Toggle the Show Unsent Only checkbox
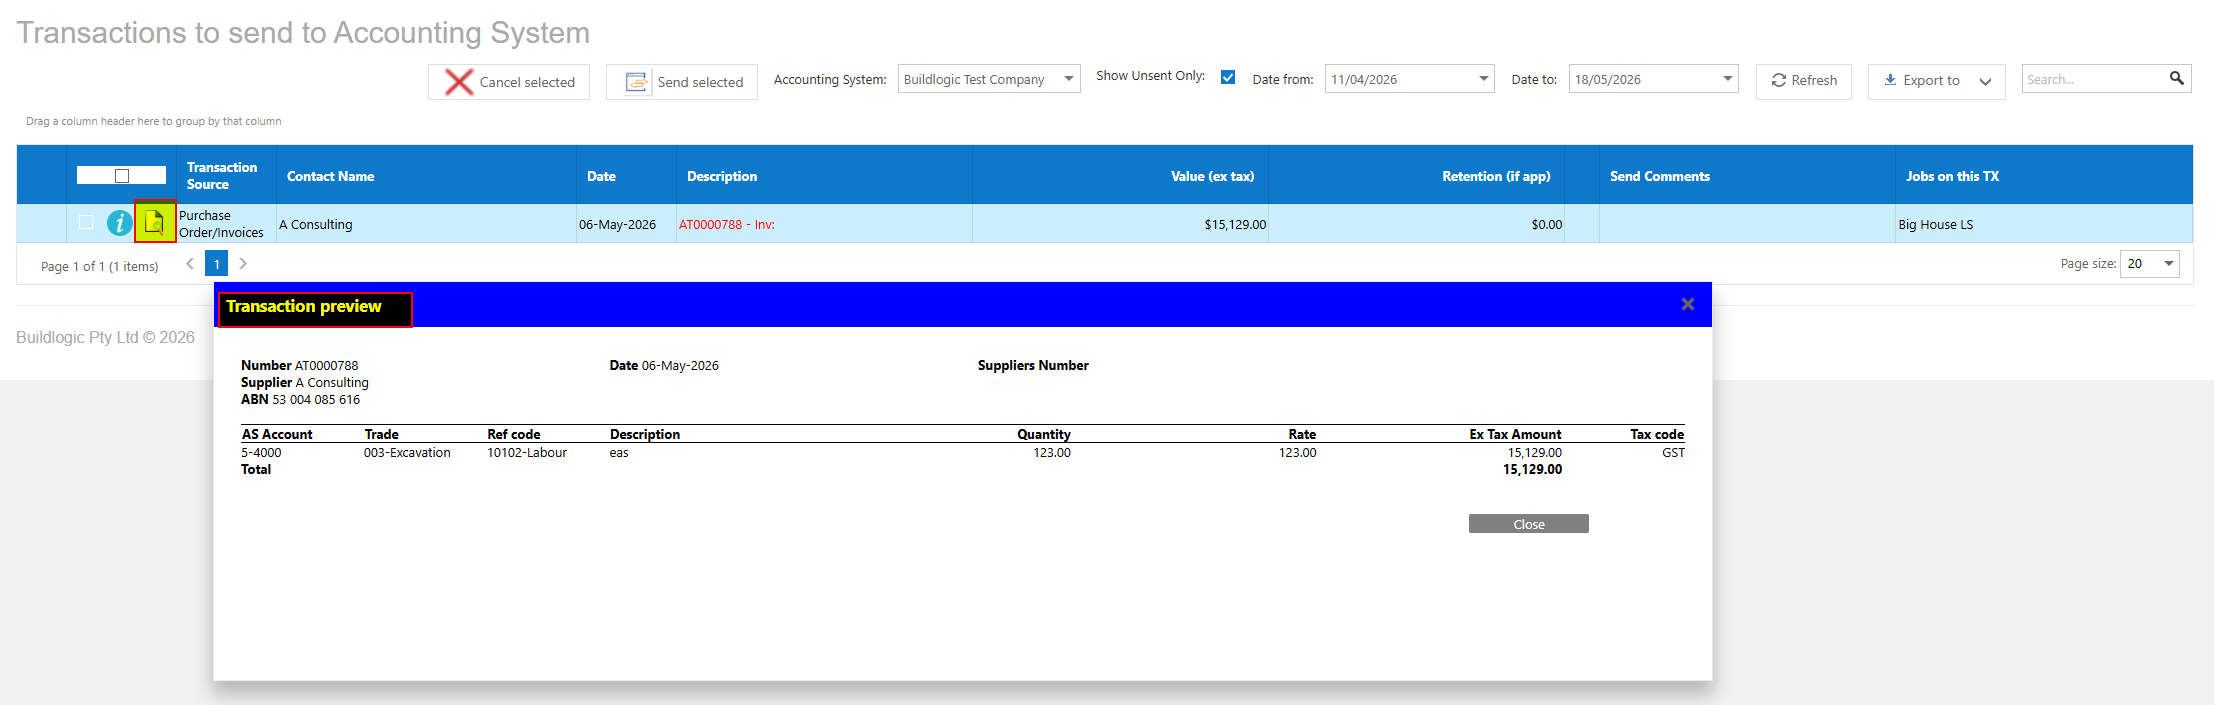 coord(1228,77)
